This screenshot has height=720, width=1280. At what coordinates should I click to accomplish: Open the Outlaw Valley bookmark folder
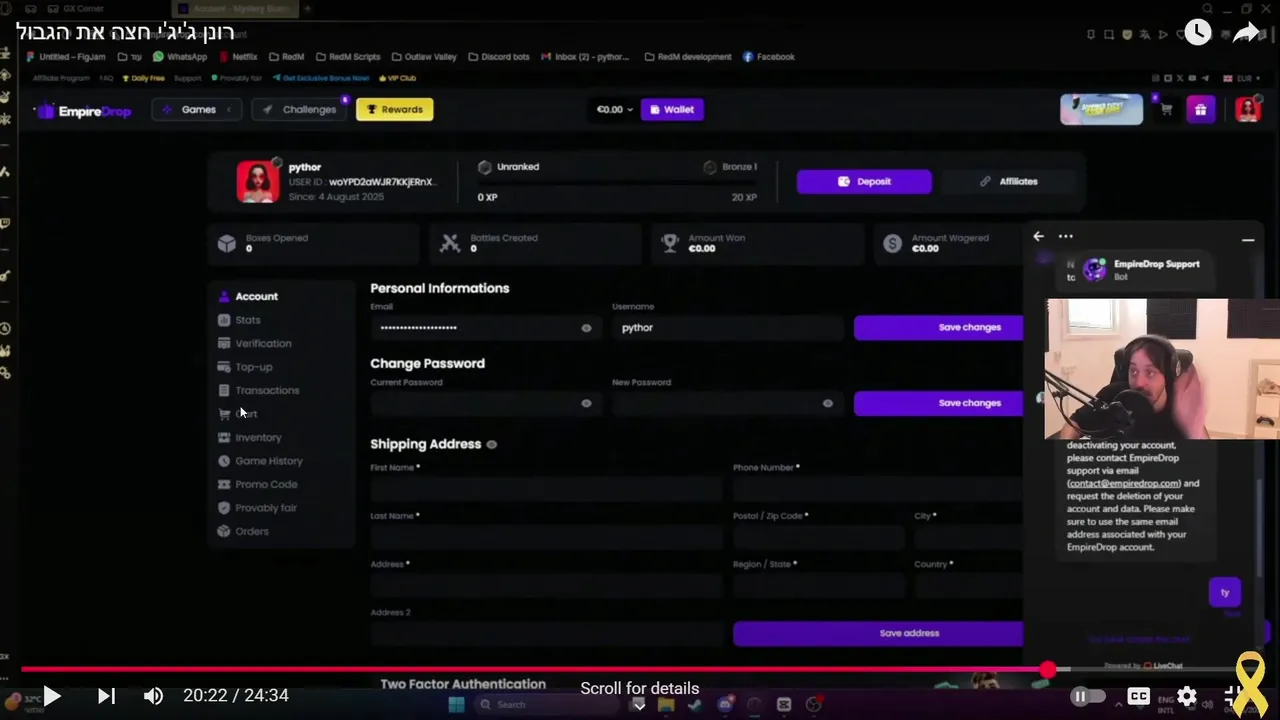[424, 57]
